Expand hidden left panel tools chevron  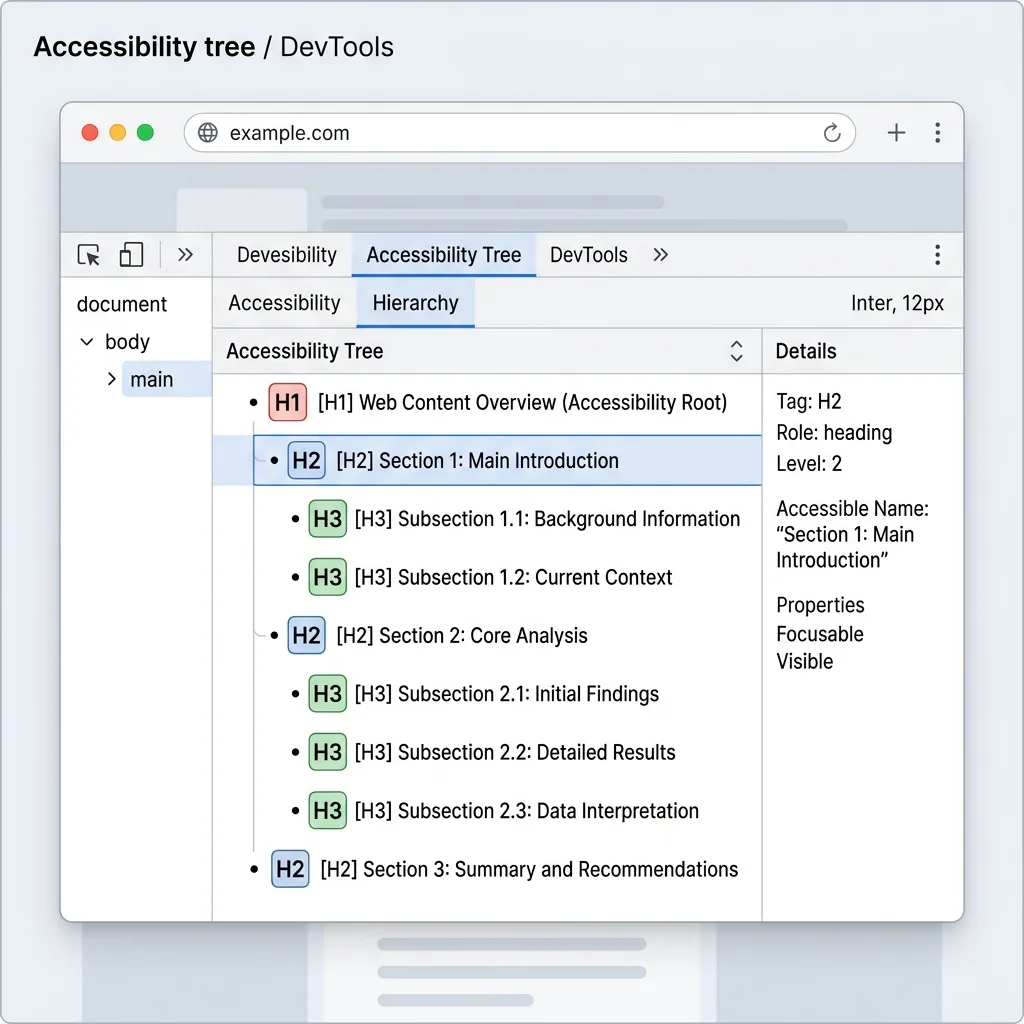pyautogui.click(x=185, y=255)
